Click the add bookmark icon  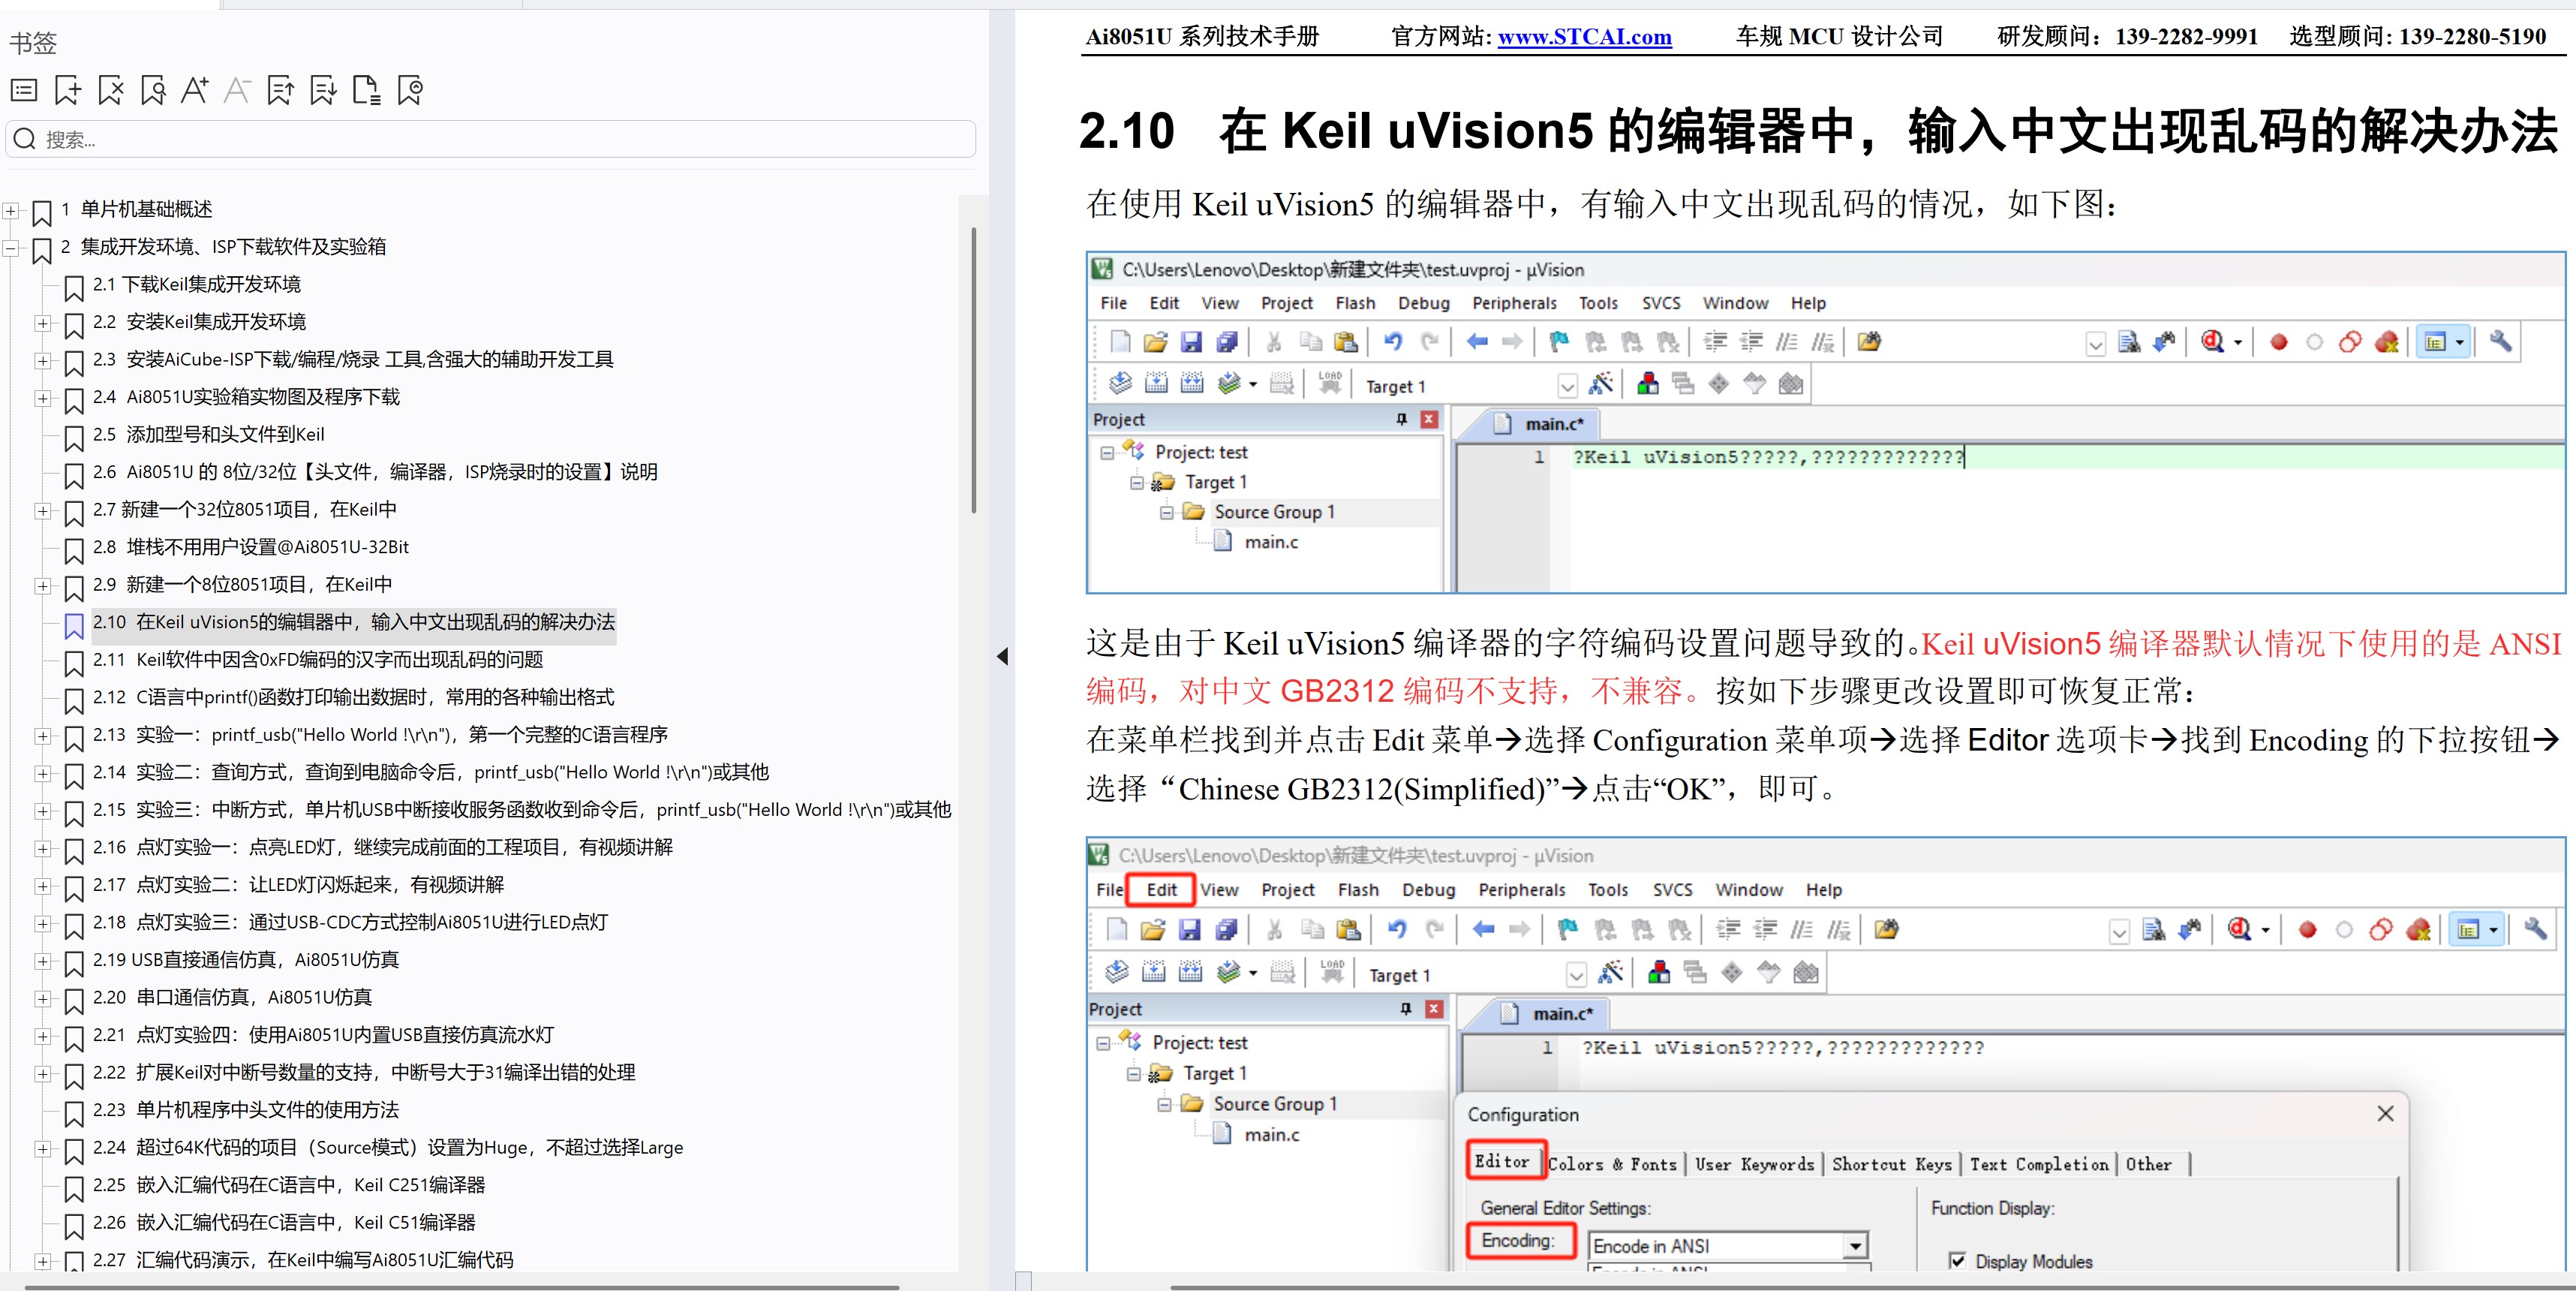[x=67, y=91]
